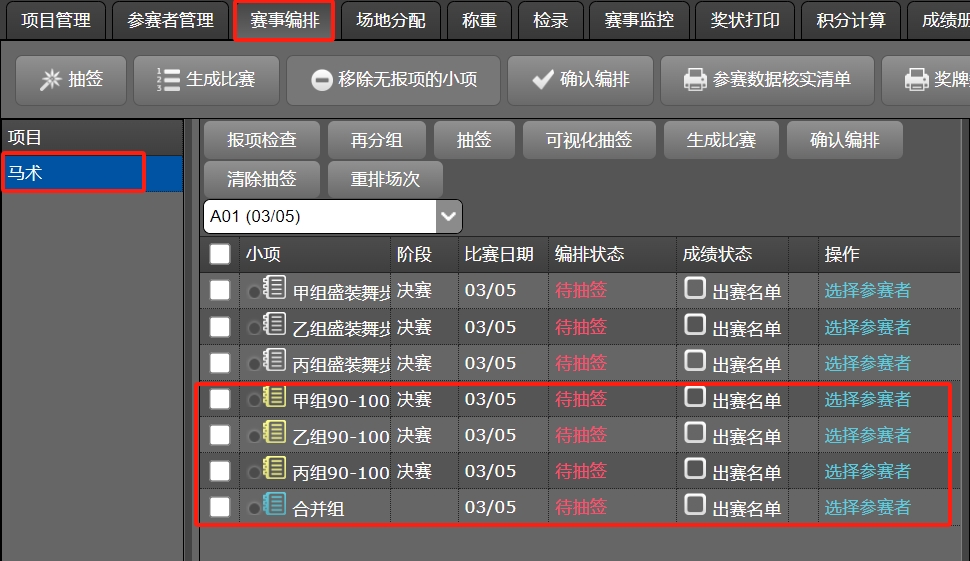970x561 pixels.
Task: Open the A01 (03/05) session dropdown
Action: (x=449, y=215)
